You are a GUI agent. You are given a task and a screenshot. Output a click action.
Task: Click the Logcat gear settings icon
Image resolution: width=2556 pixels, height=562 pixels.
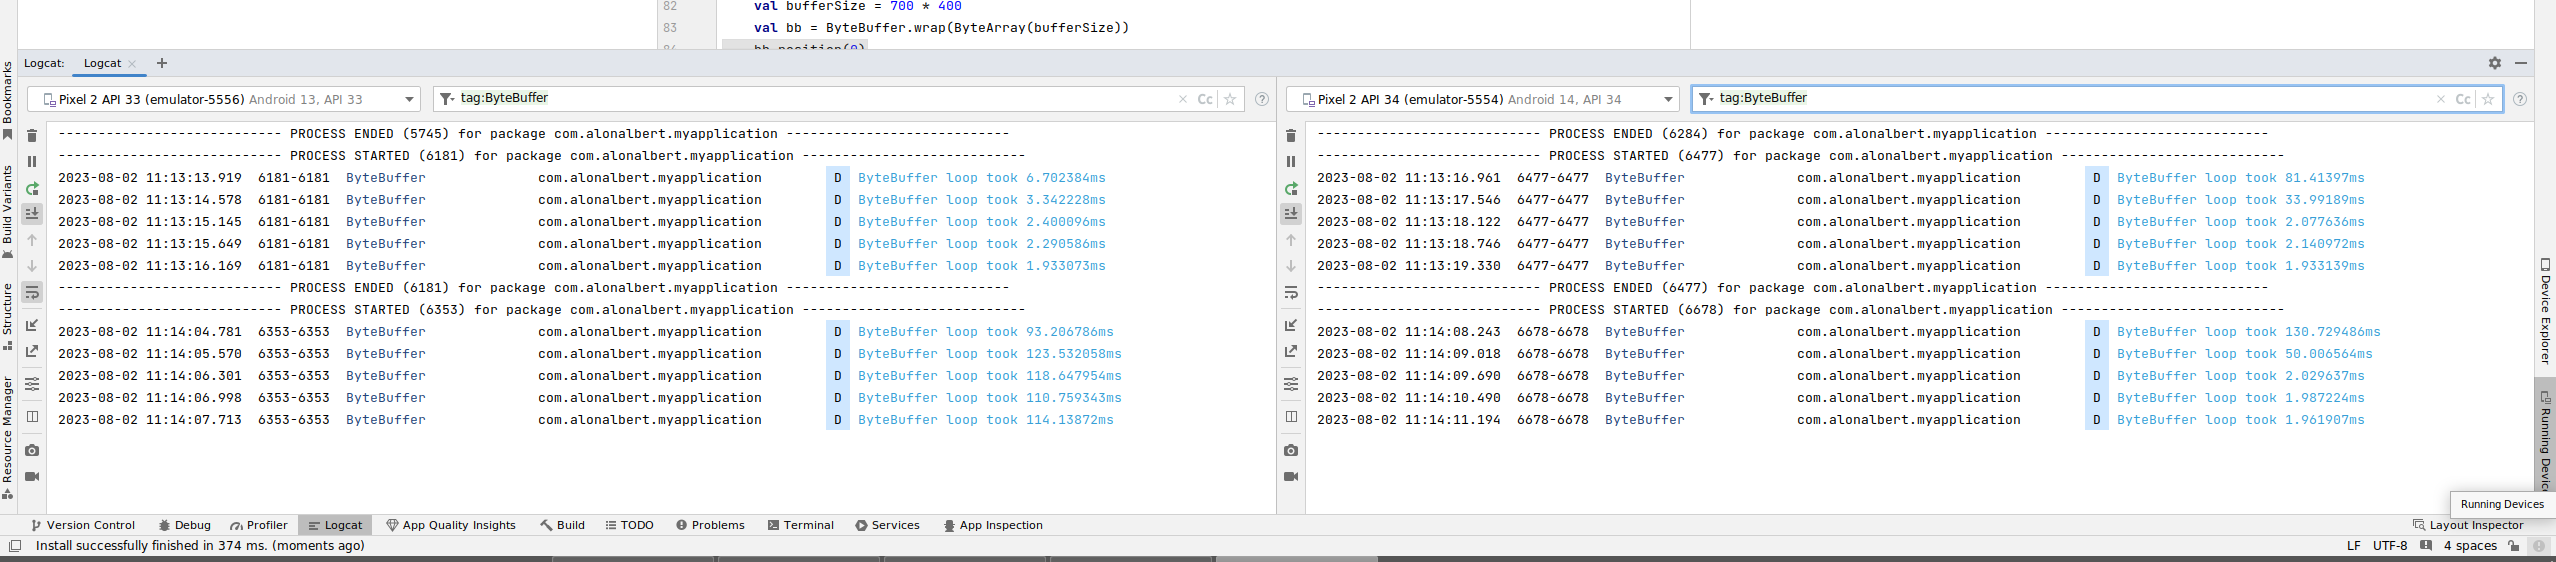point(2495,63)
